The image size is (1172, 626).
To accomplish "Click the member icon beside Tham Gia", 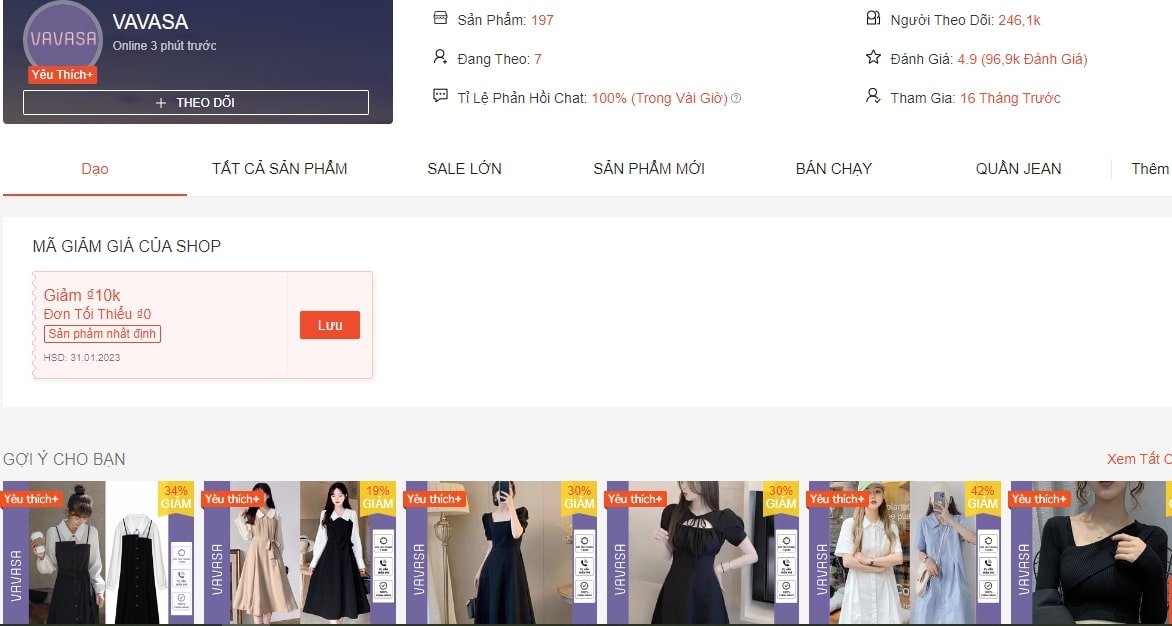I will (873, 97).
